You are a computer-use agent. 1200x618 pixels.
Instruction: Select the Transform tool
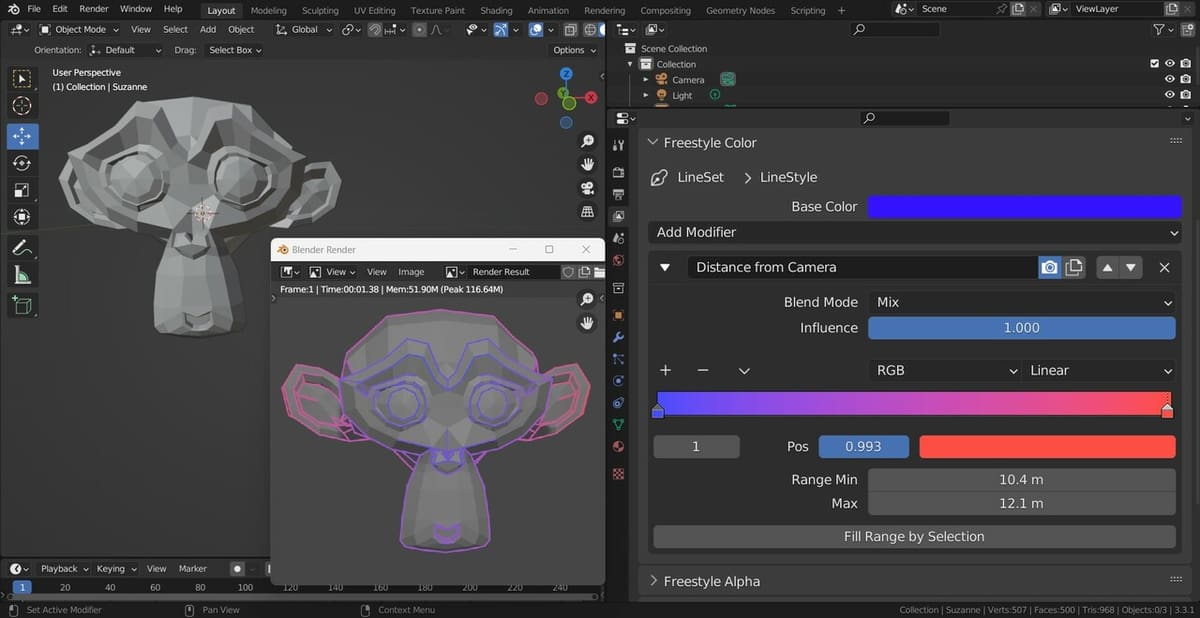pyautogui.click(x=22, y=217)
